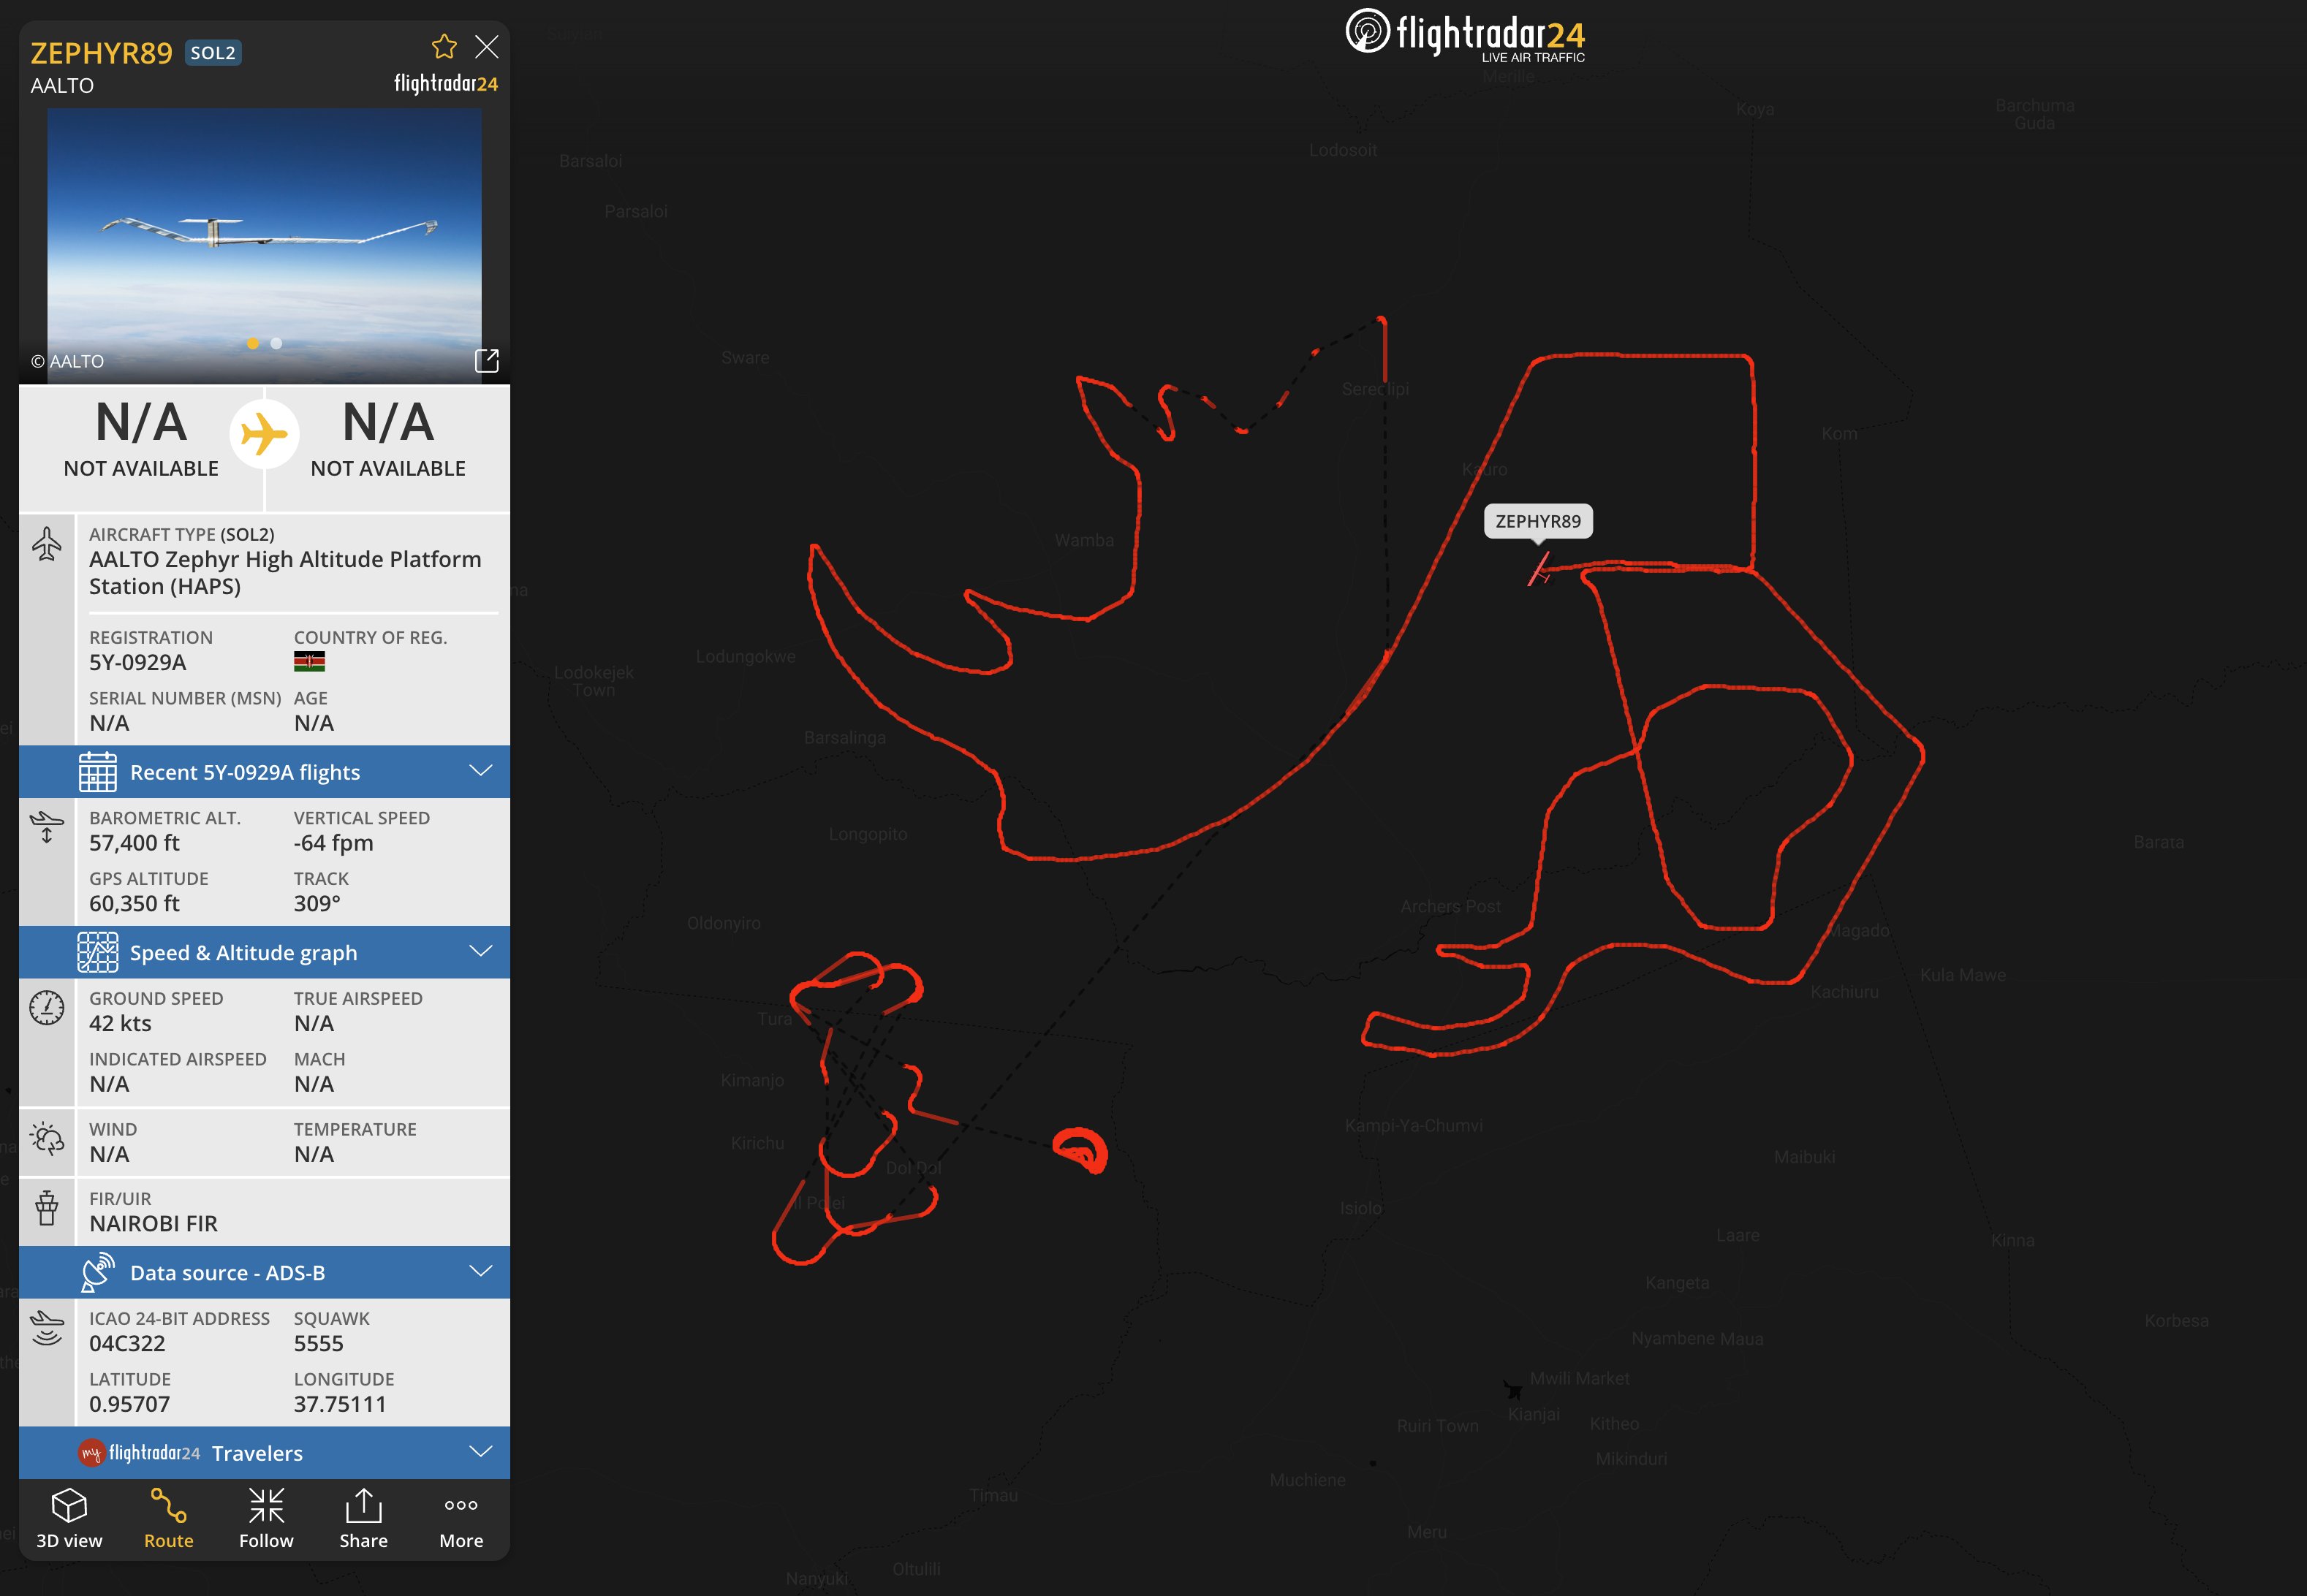
Task: Click the SOL2 aircraft type badge
Action: tap(213, 53)
